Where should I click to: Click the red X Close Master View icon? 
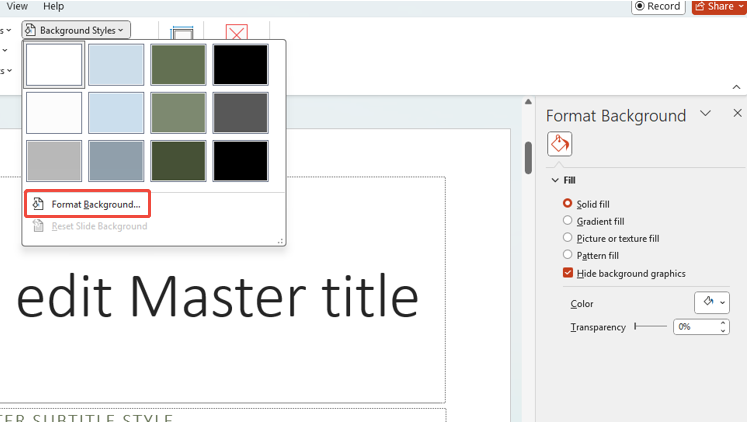[236, 32]
